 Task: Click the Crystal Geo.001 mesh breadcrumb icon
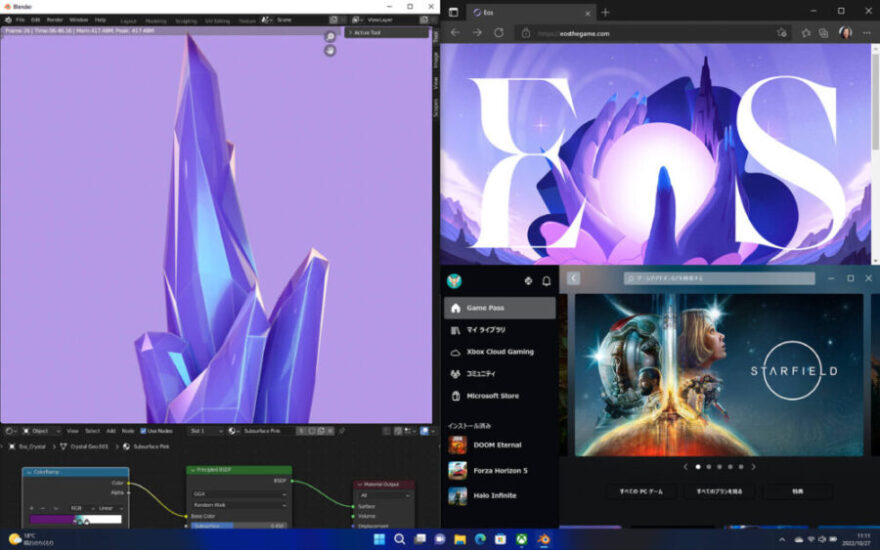(63, 447)
